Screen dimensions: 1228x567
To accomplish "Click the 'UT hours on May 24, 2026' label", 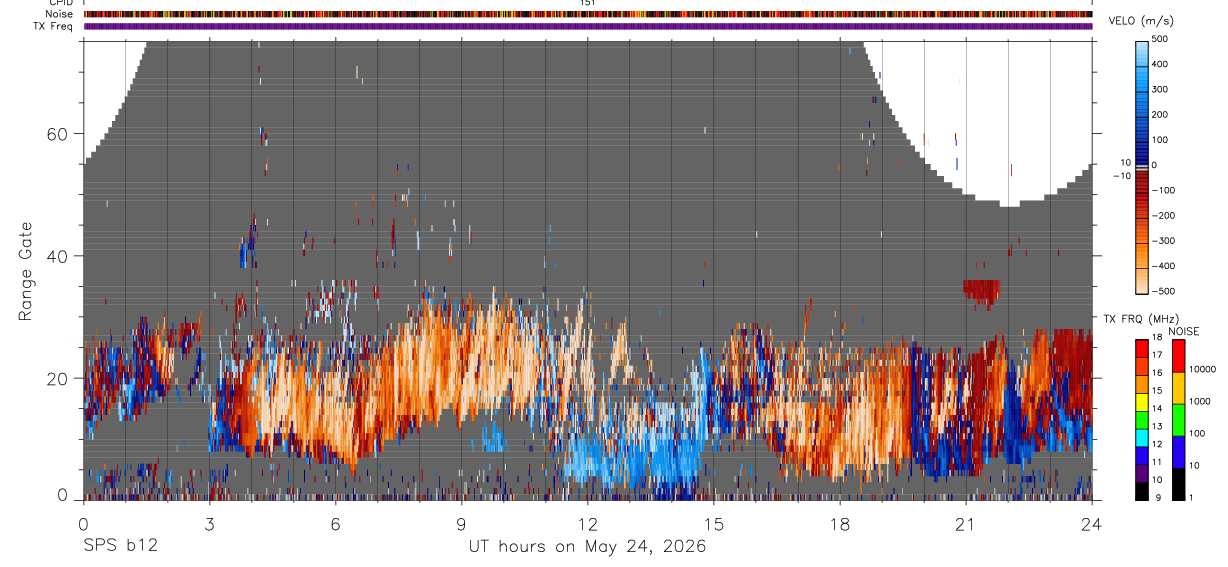I will pyautogui.click(x=587, y=547).
